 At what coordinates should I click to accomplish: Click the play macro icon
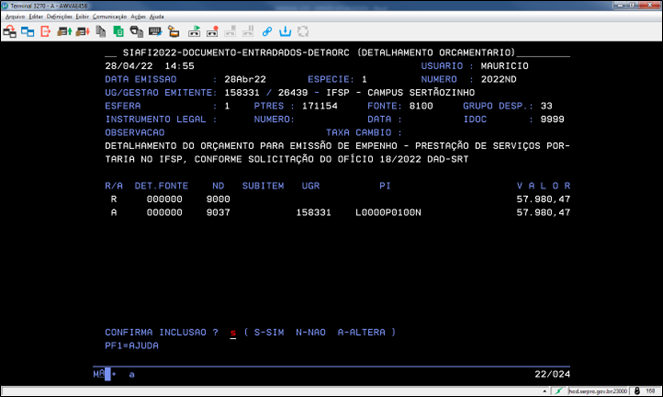[194, 31]
